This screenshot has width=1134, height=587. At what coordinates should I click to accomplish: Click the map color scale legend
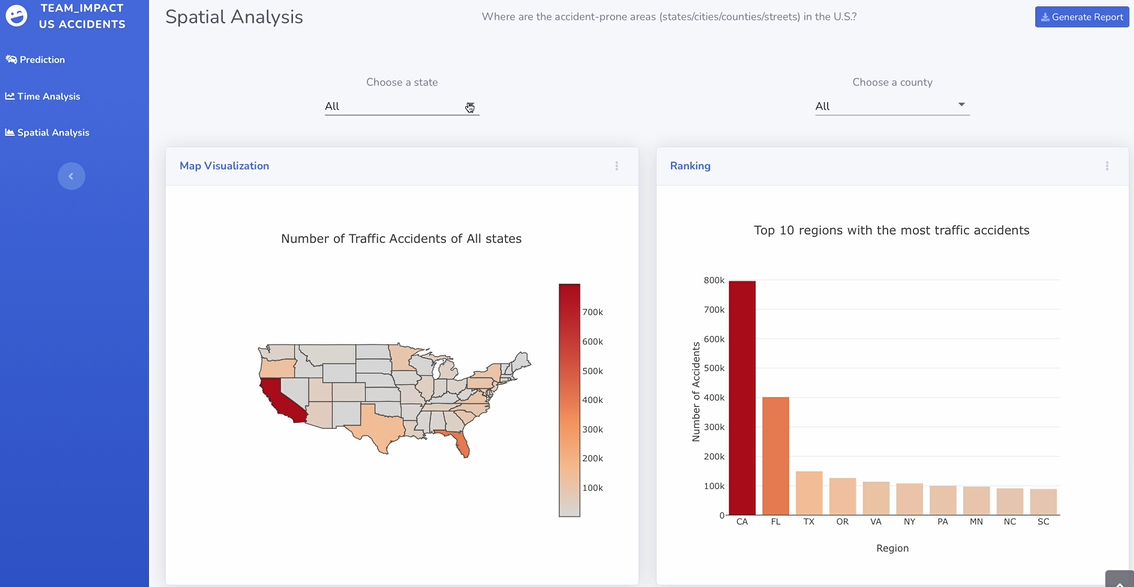[x=569, y=400]
